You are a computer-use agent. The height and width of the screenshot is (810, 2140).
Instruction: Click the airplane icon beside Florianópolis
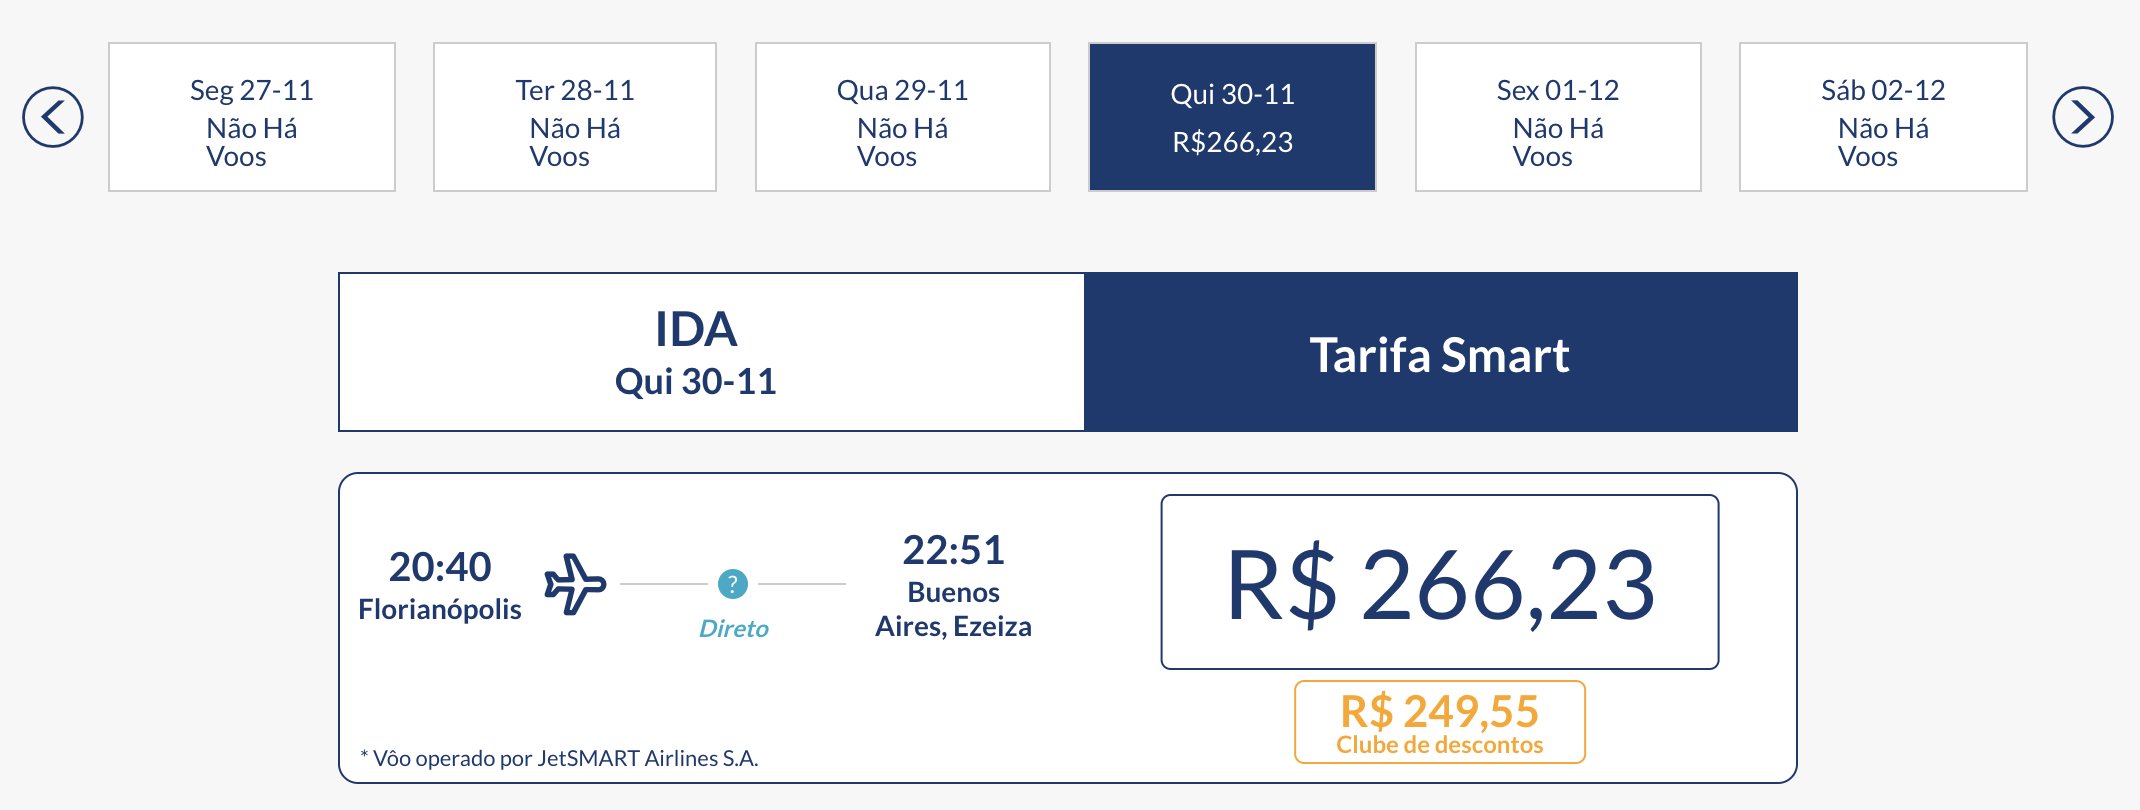(x=575, y=584)
